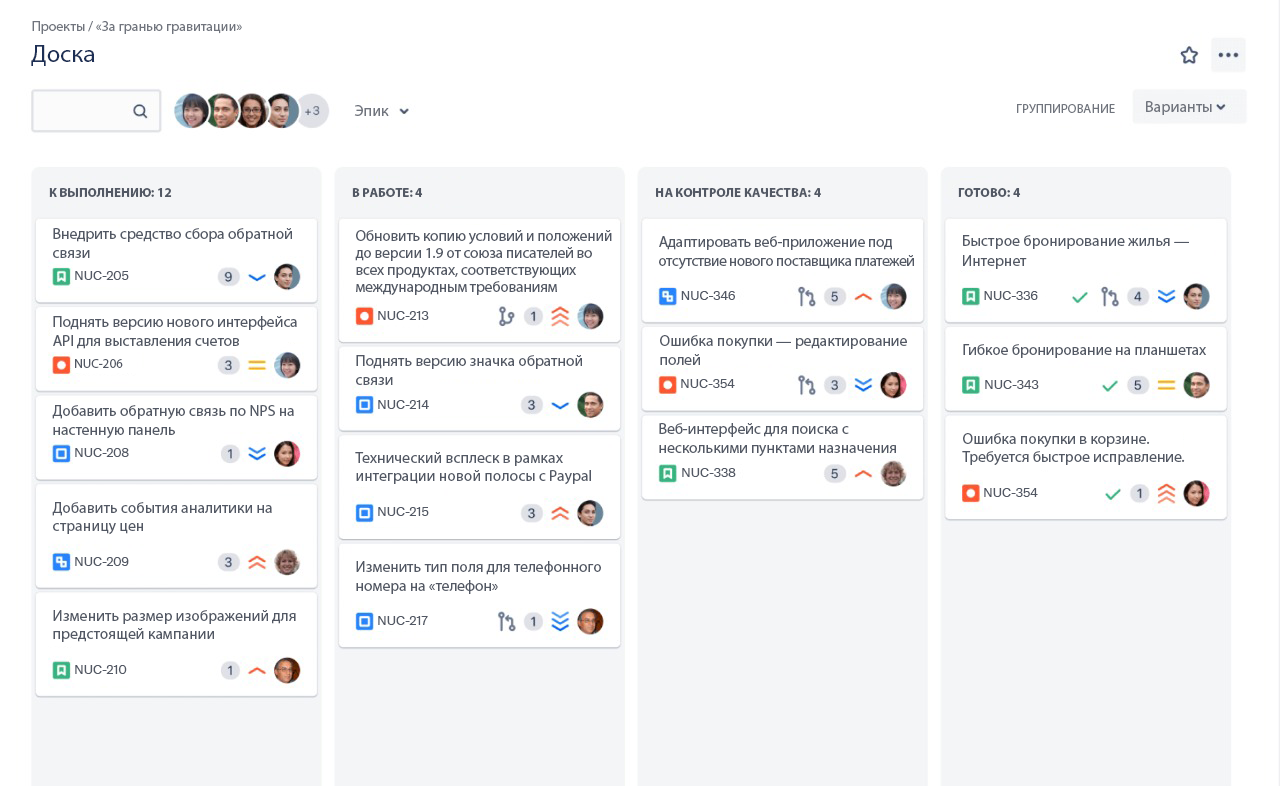The image size is (1280, 786).
Task: Star this board as favorite
Action: click(x=1189, y=55)
